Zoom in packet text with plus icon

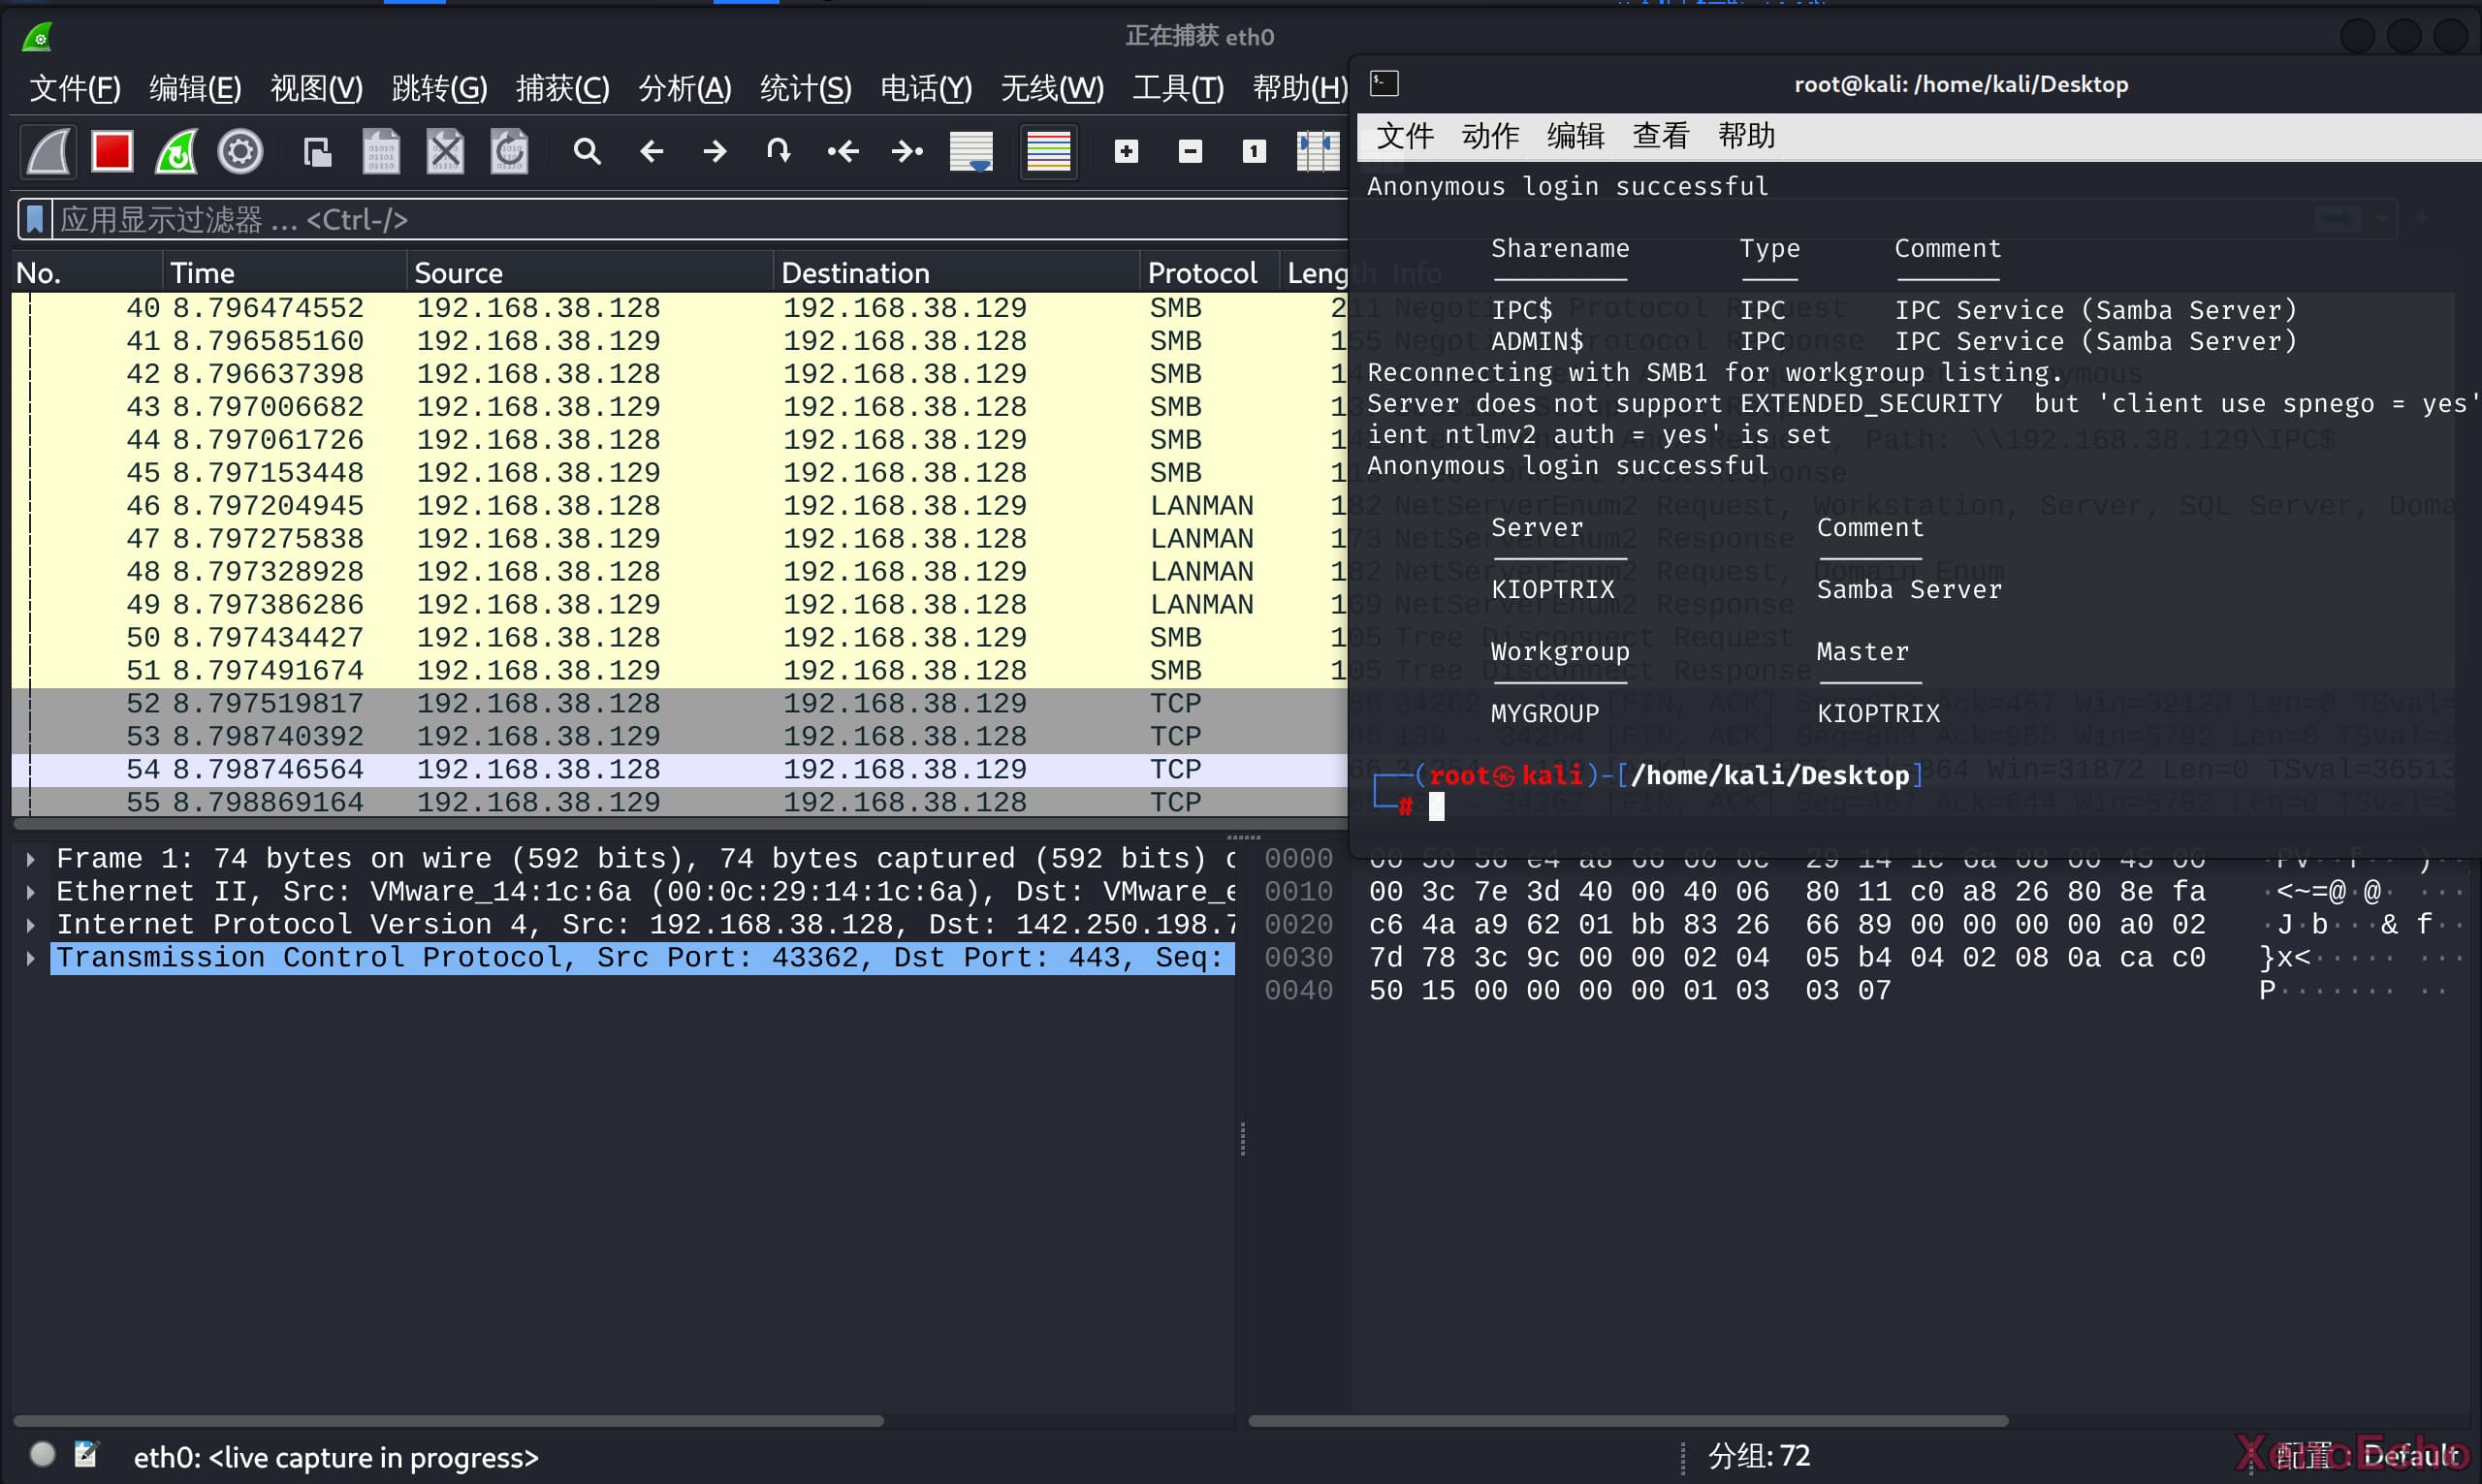pyautogui.click(x=1126, y=152)
